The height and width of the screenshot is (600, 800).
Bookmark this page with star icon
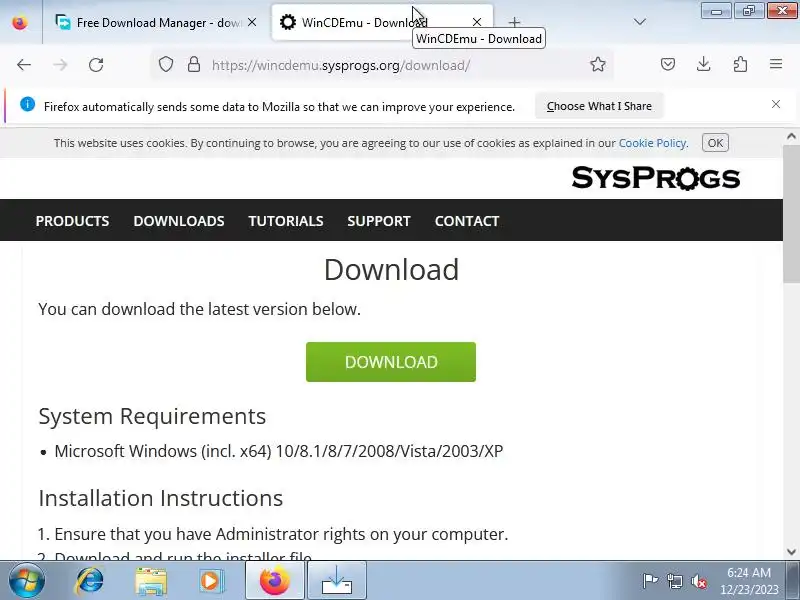tap(598, 64)
